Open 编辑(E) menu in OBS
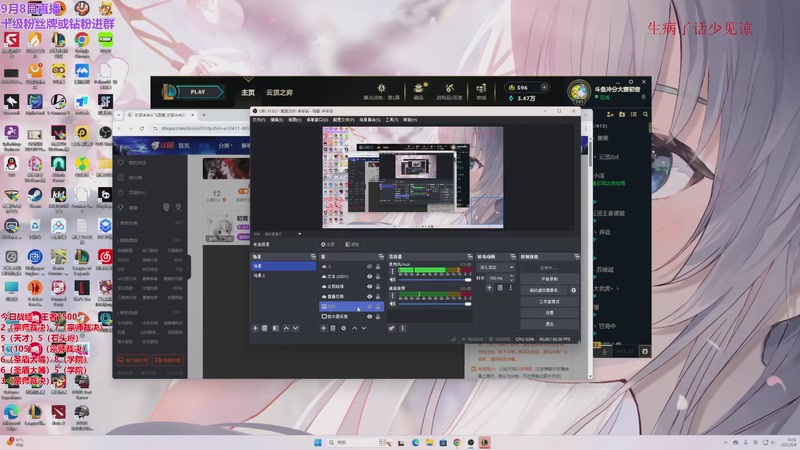This screenshot has height=450, width=800. (x=277, y=120)
